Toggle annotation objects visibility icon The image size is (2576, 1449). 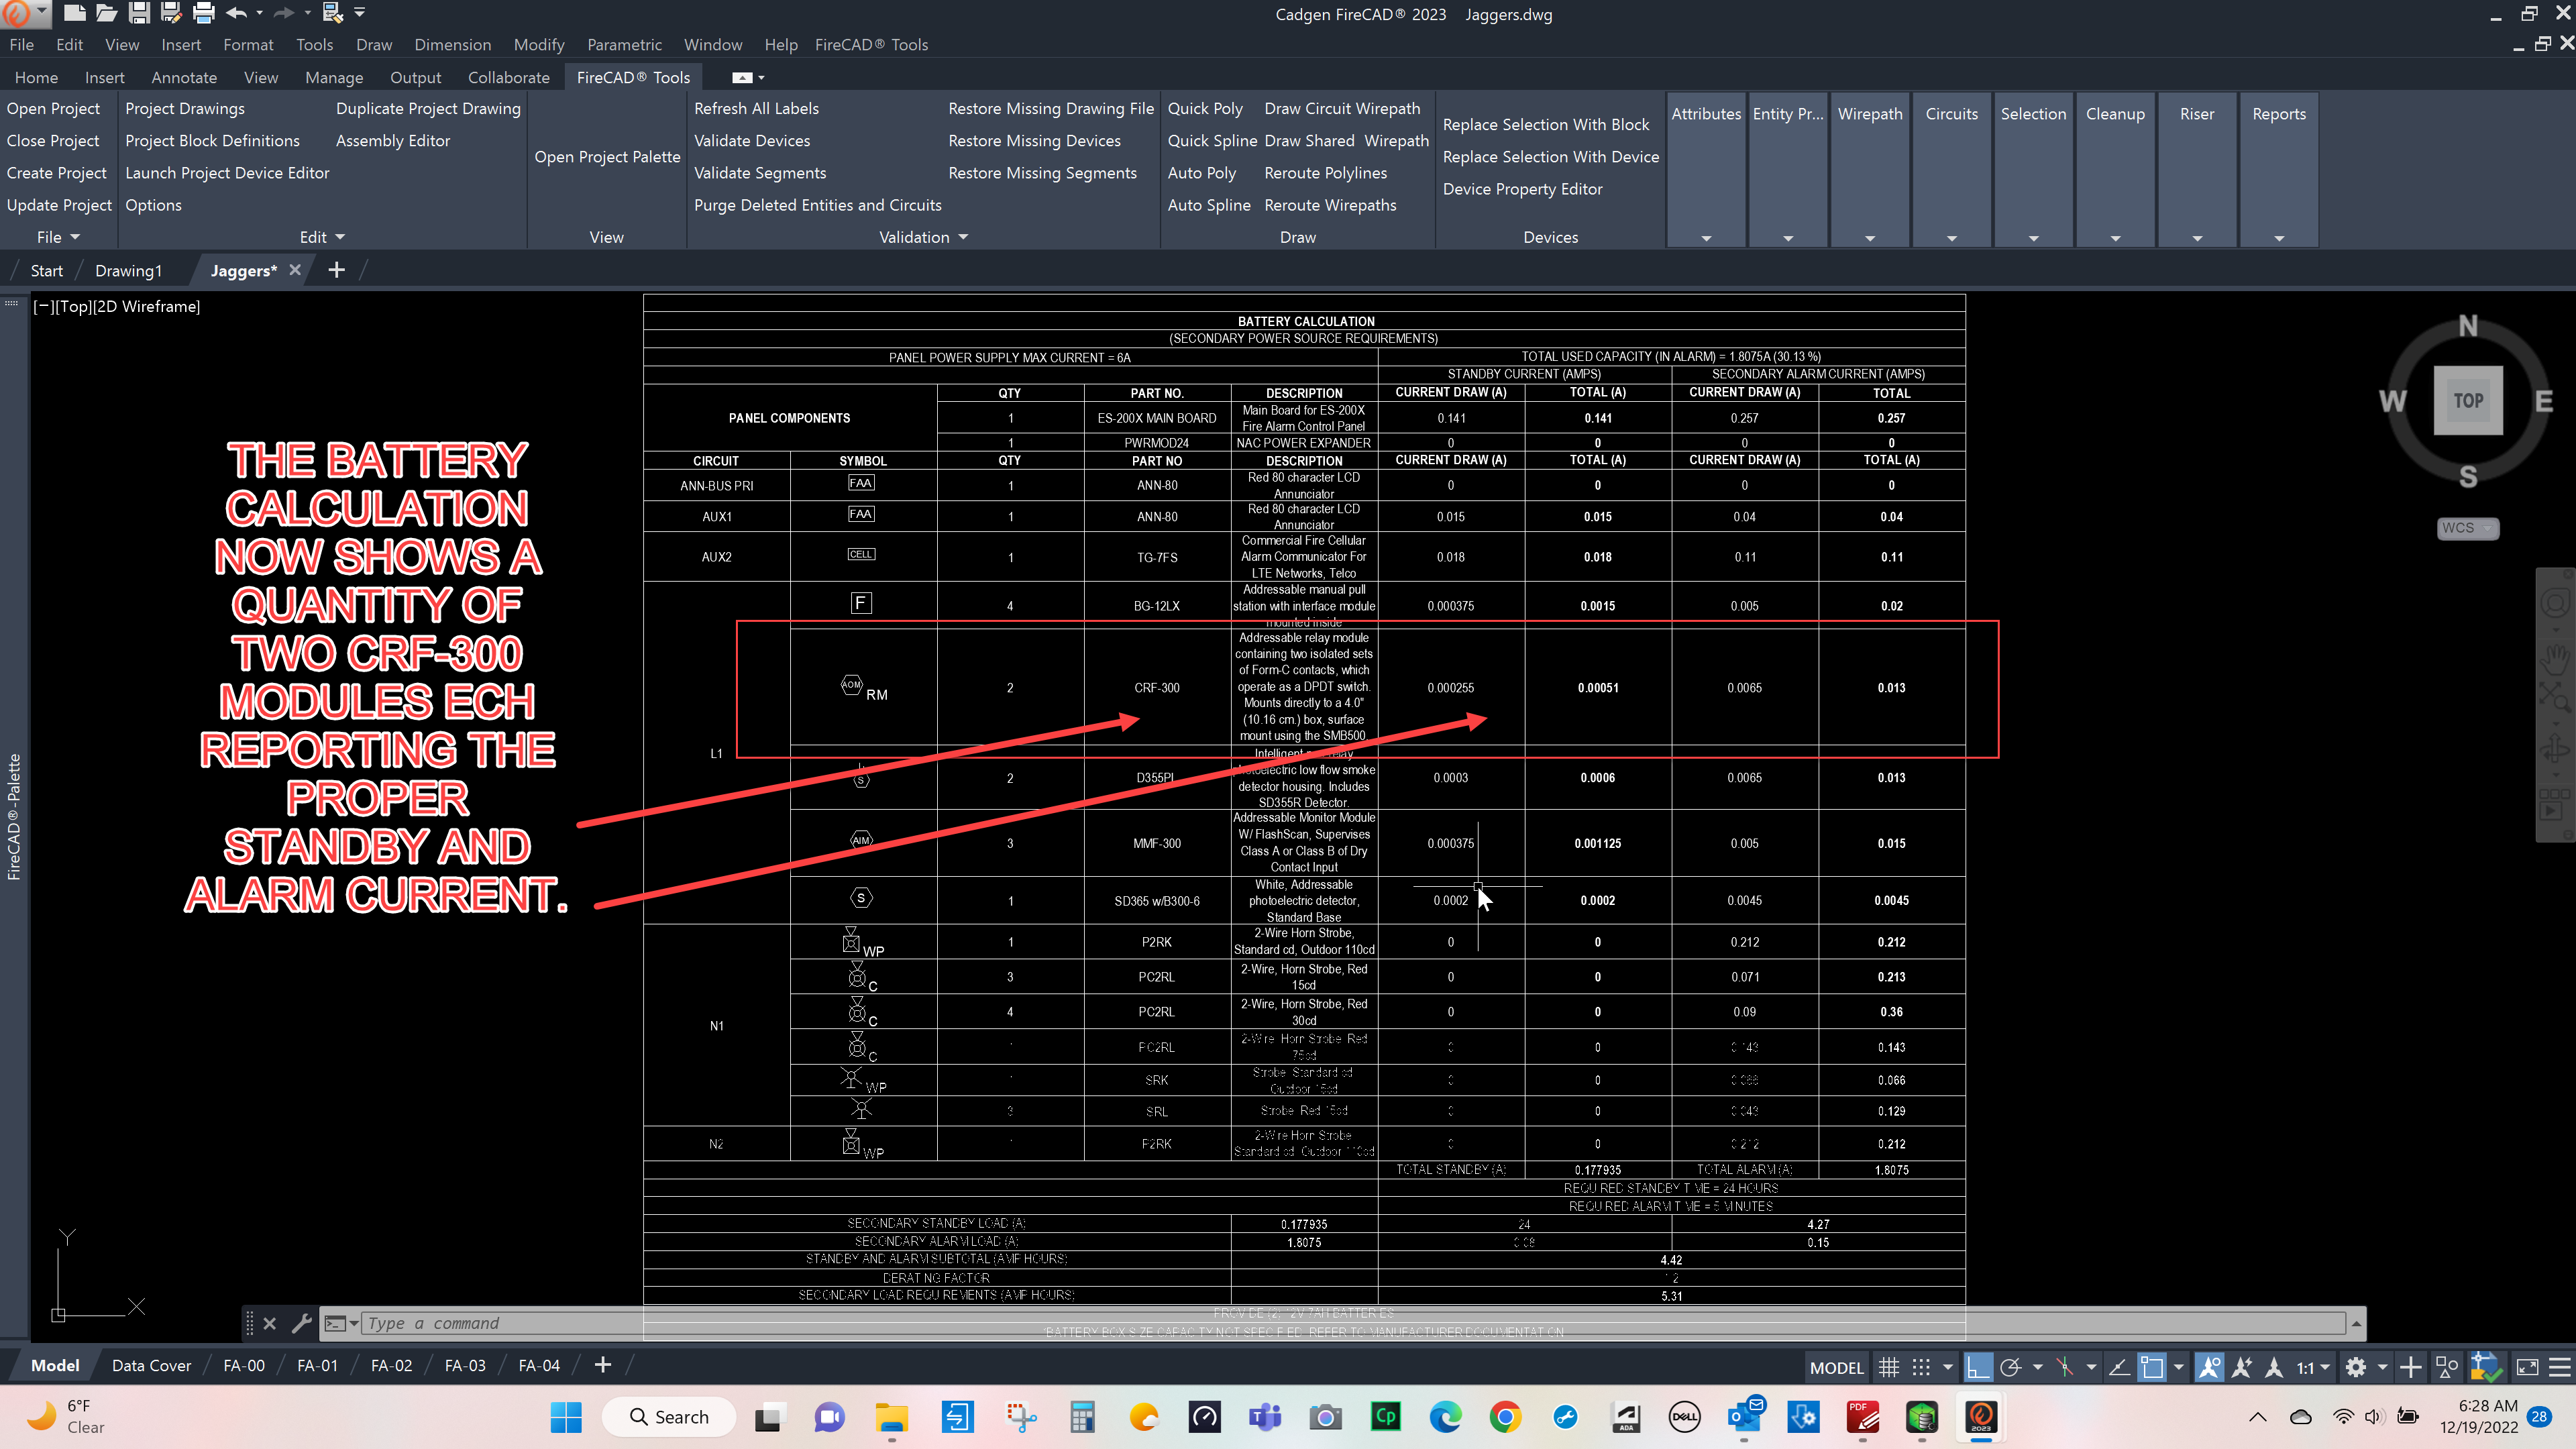click(2209, 1367)
